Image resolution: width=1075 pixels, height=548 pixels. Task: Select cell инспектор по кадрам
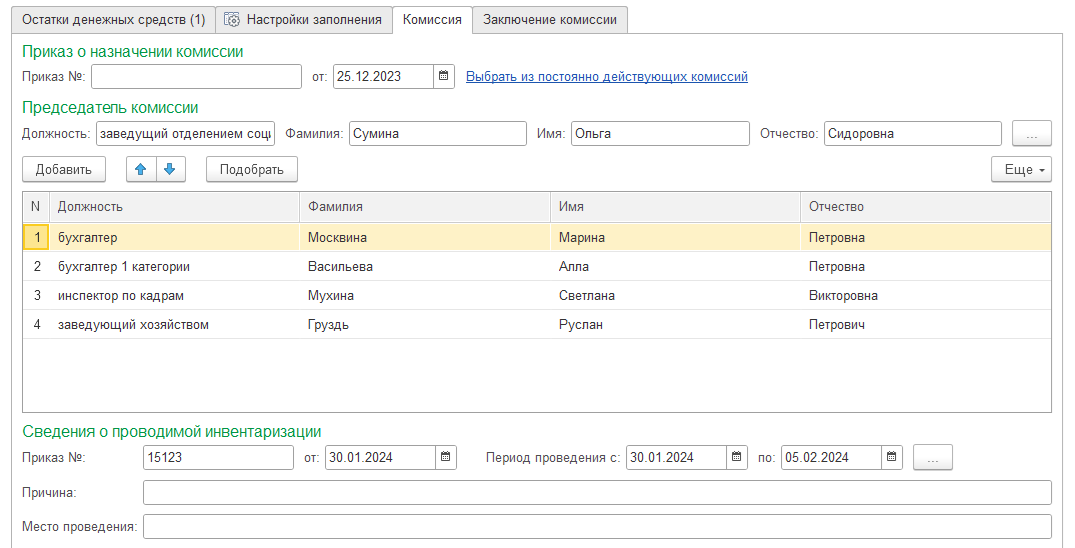(174, 296)
